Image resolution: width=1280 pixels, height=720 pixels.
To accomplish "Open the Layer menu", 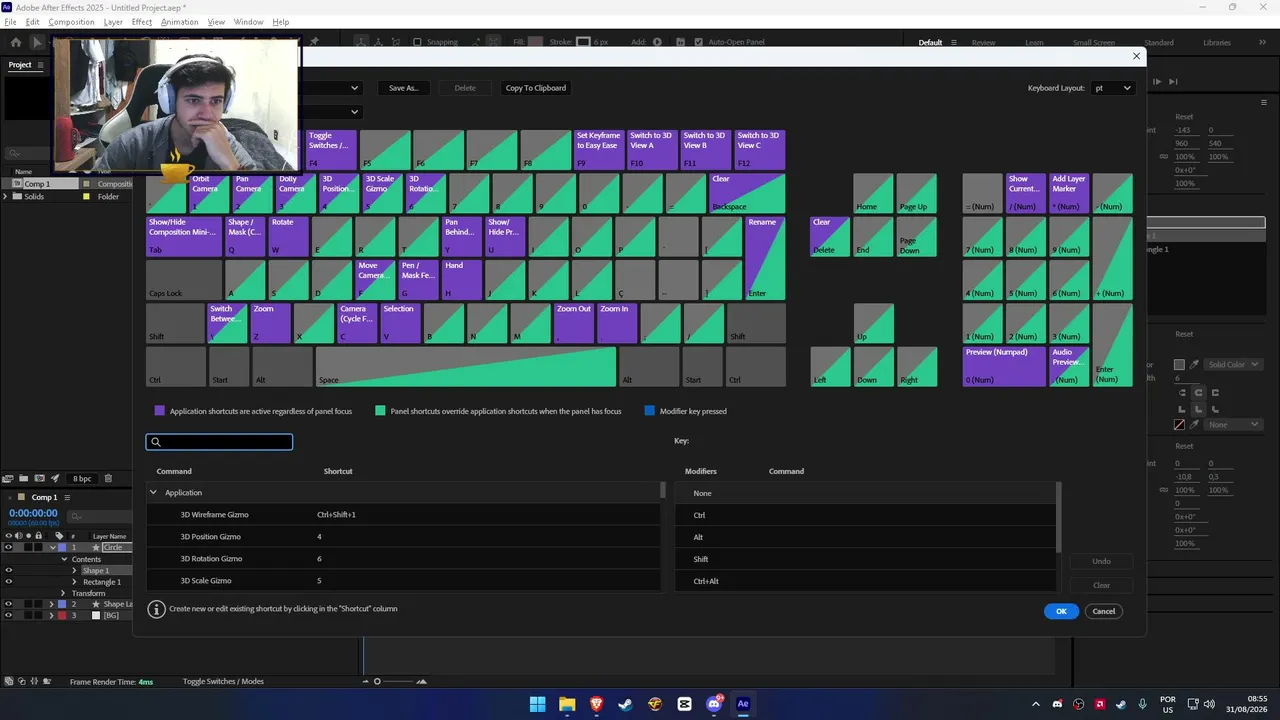I will coord(113,22).
